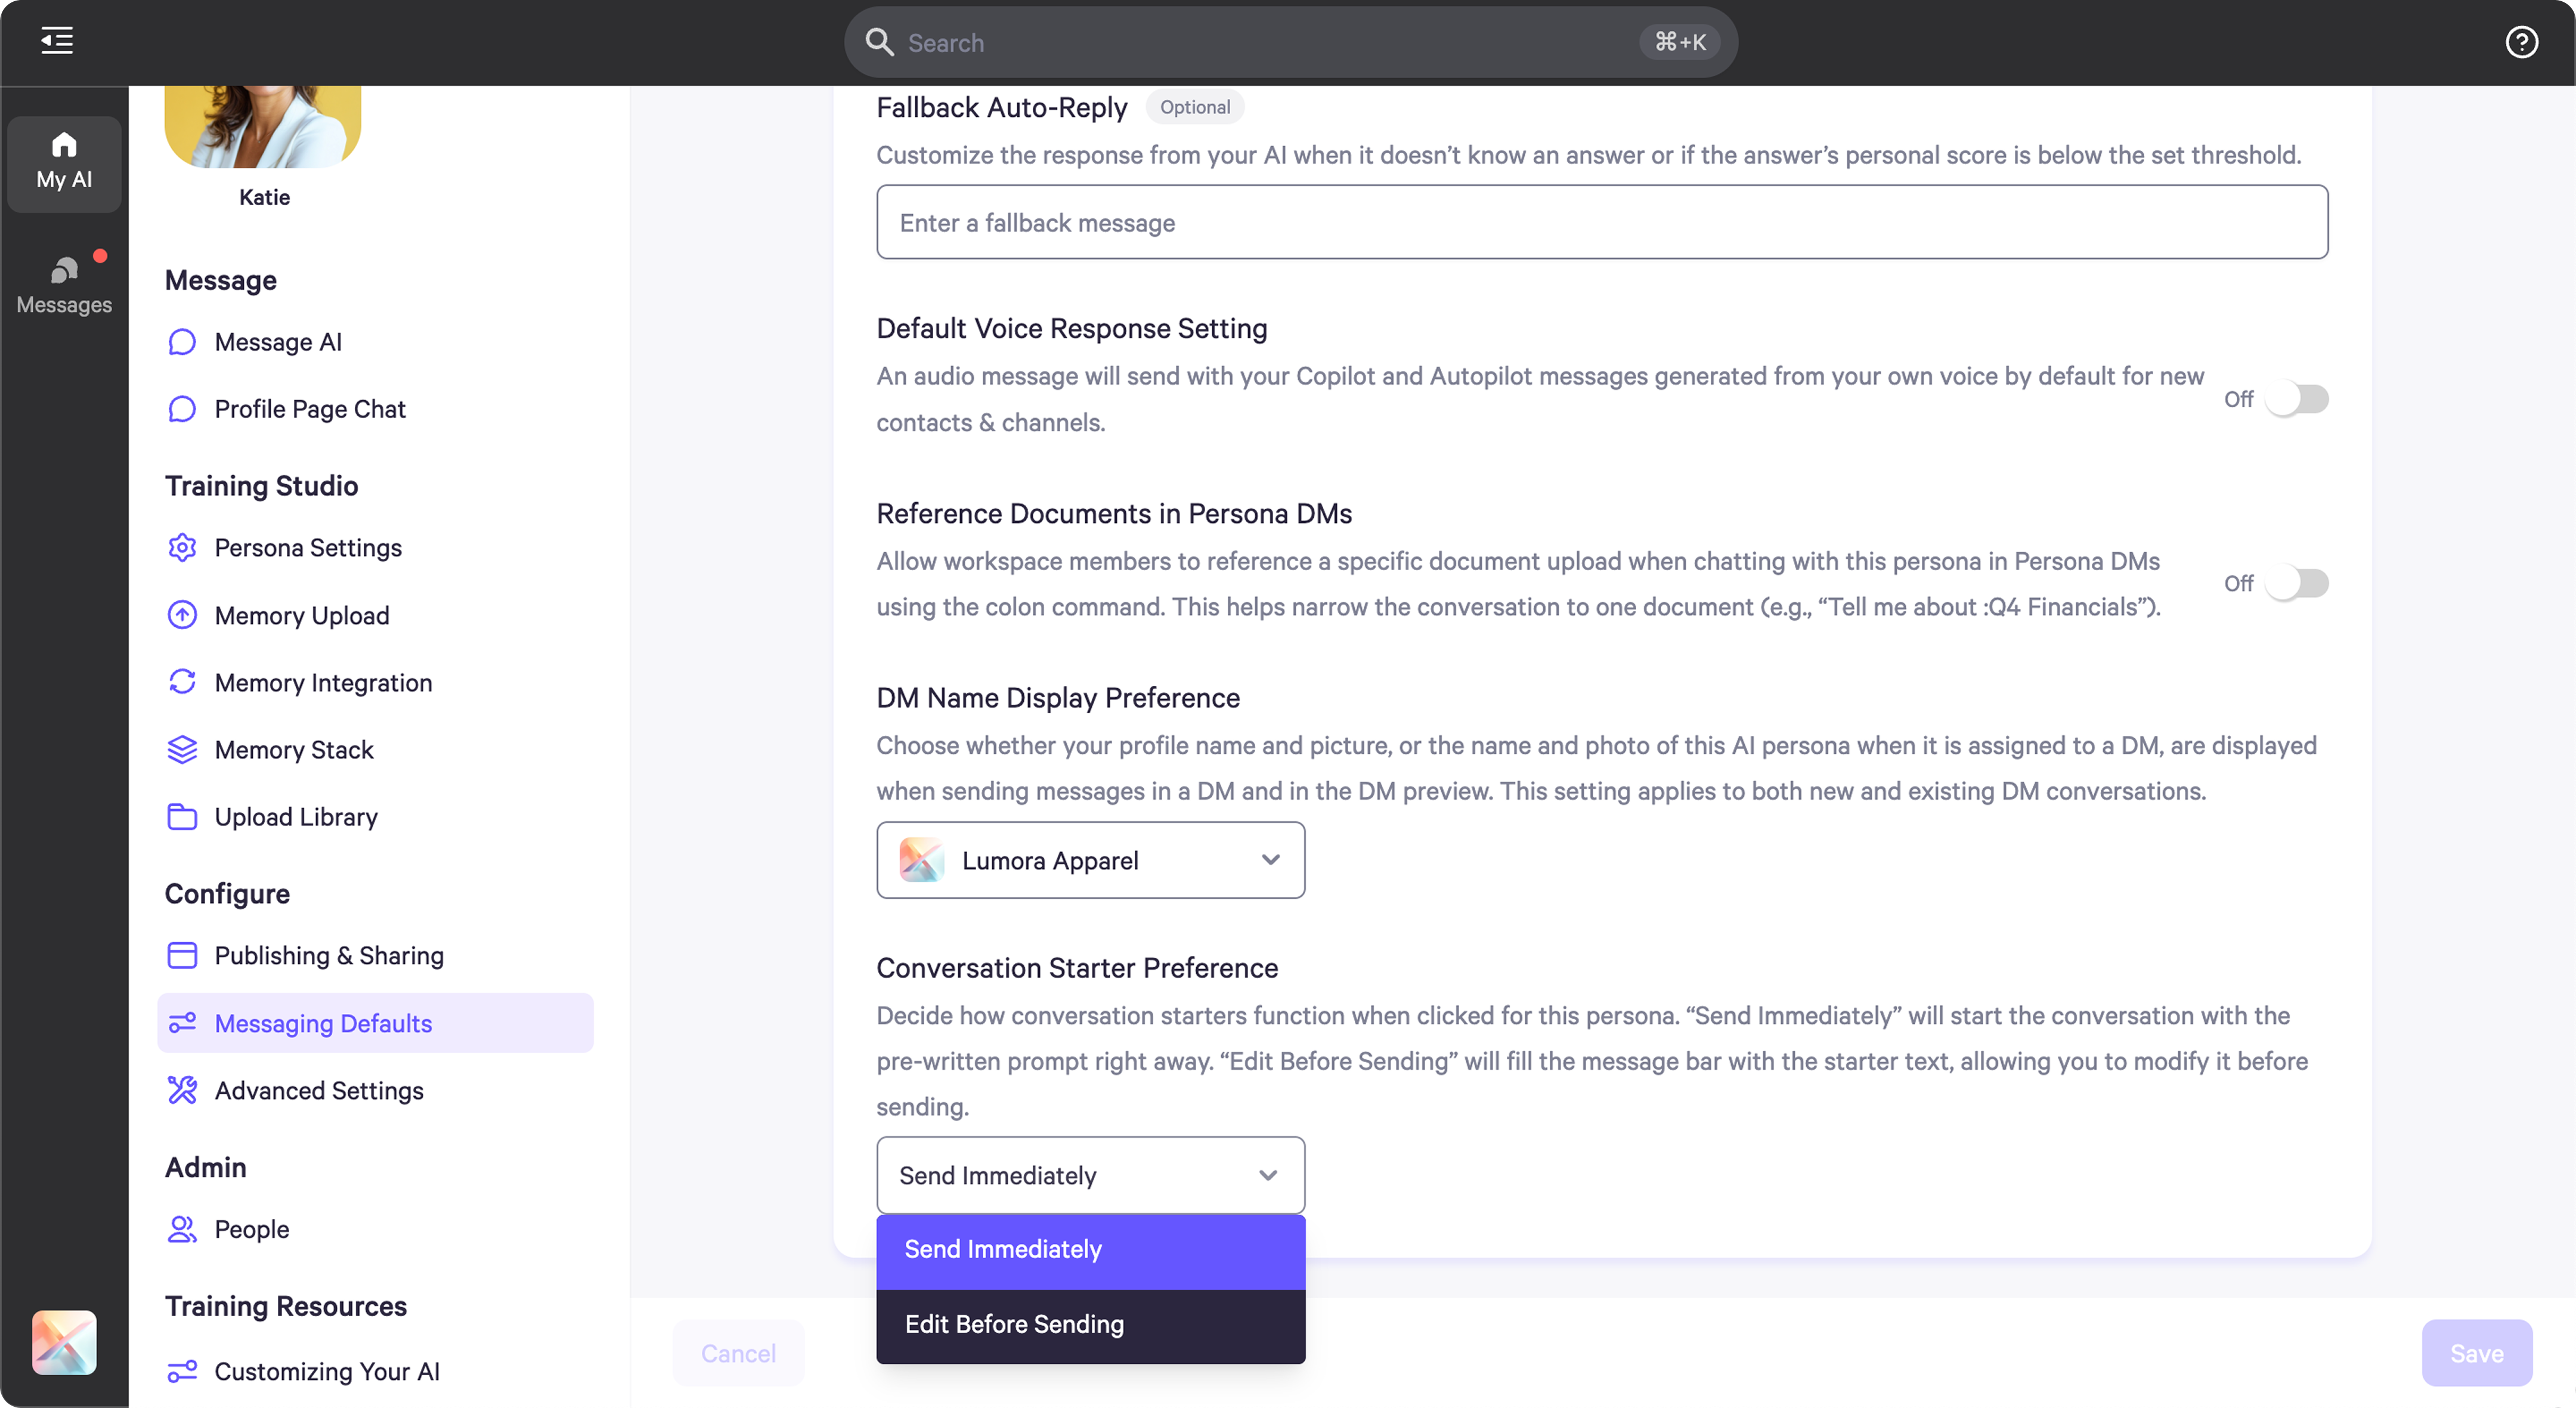Enable Default Voice Response toggle
This screenshot has width=2576, height=1408.
(2296, 399)
